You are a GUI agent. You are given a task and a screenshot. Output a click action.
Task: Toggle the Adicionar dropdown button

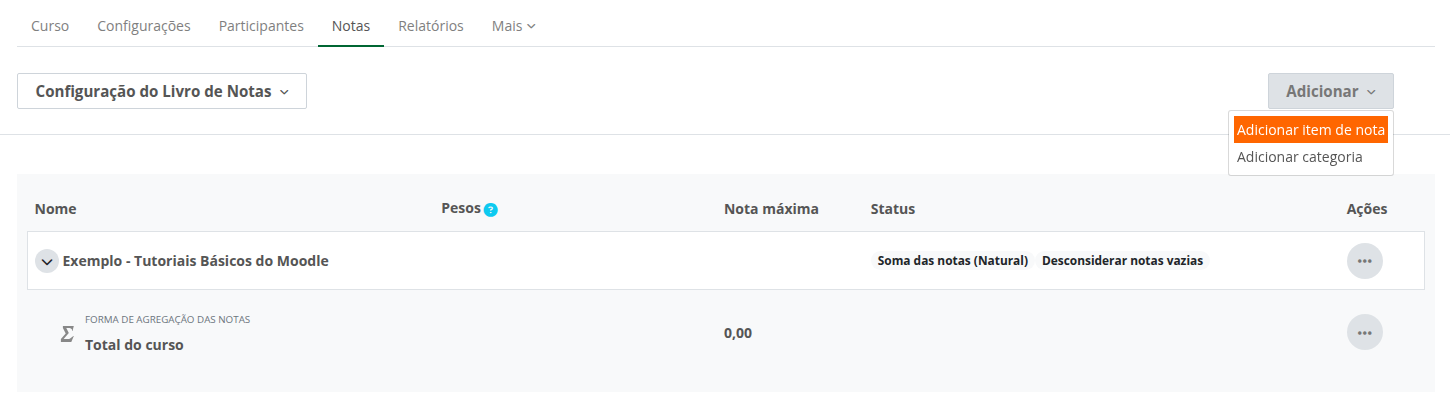pyautogui.click(x=1330, y=91)
